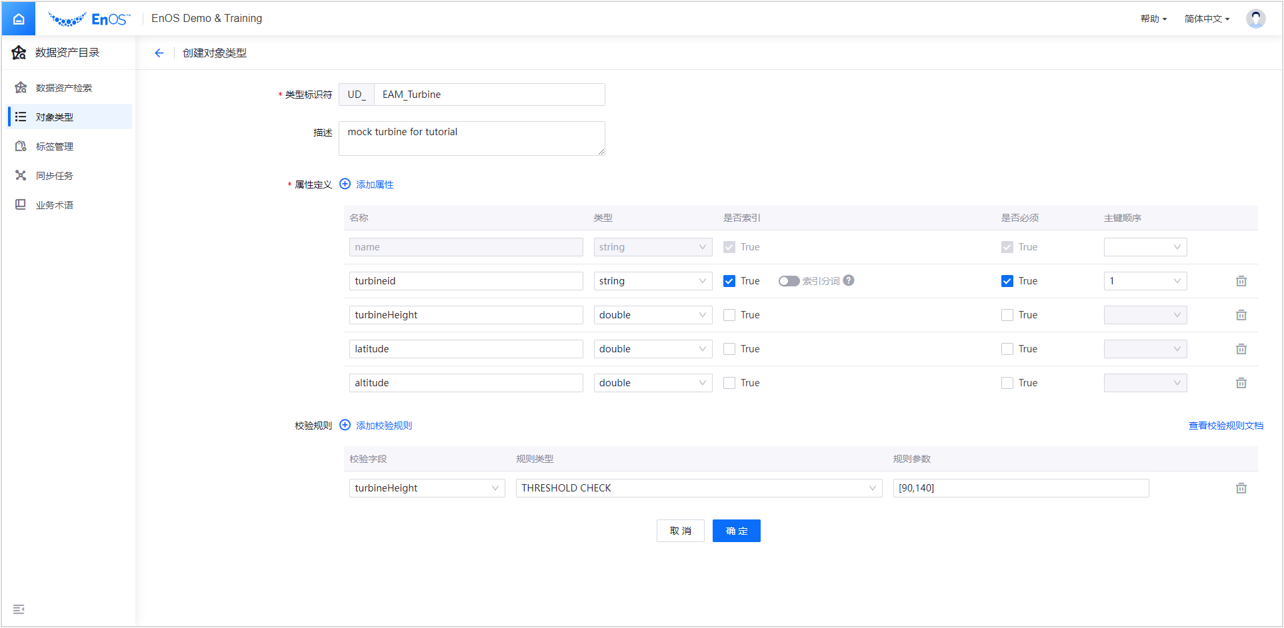Check the required box for latitude
1284x628 pixels.
[1007, 349]
